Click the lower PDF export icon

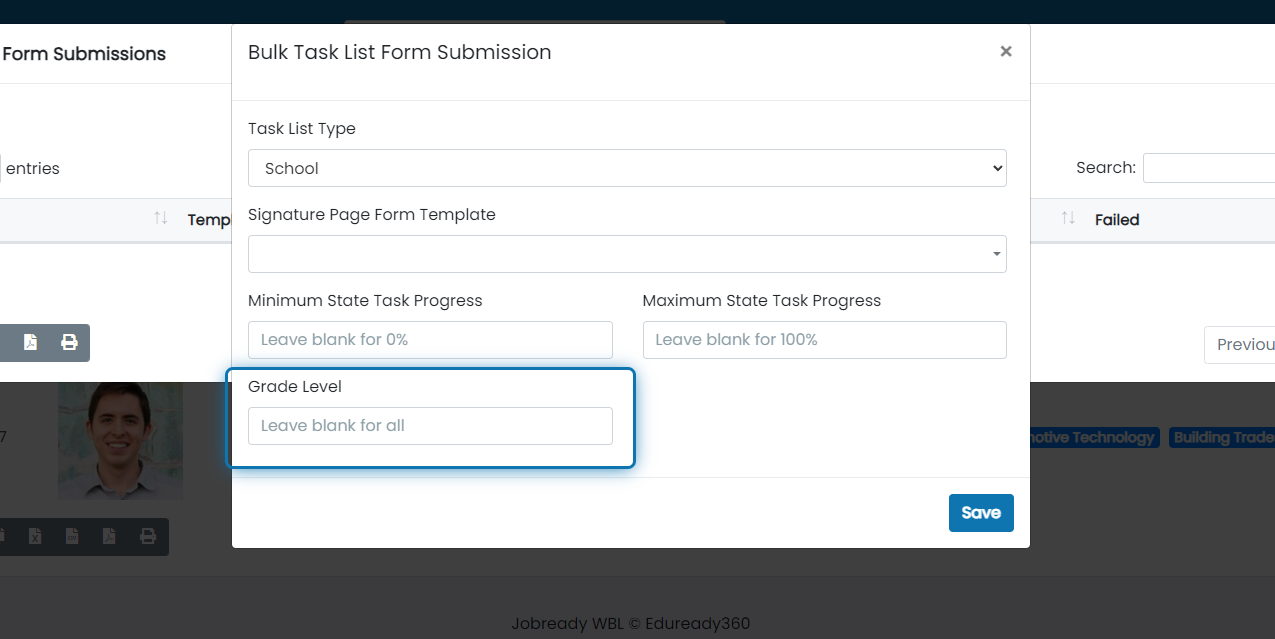pyautogui.click(x=109, y=537)
